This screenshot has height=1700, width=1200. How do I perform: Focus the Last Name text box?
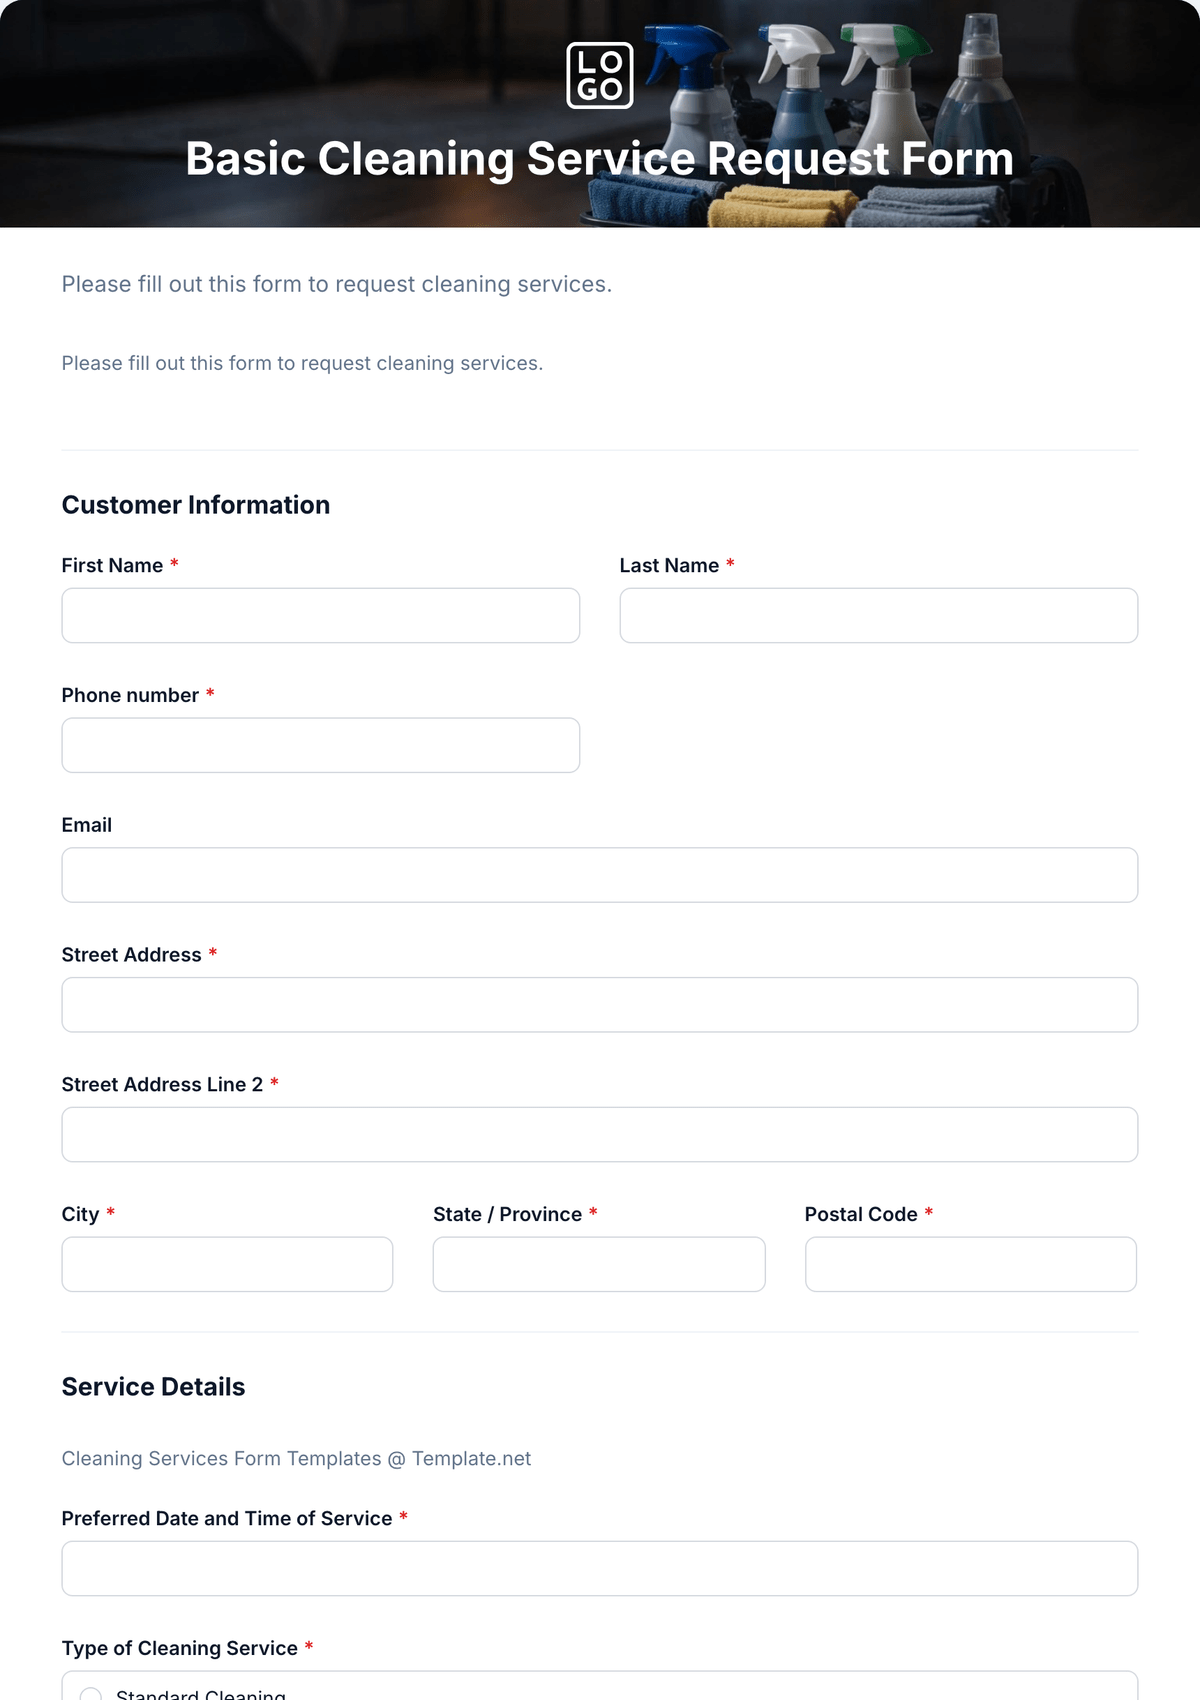(879, 615)
